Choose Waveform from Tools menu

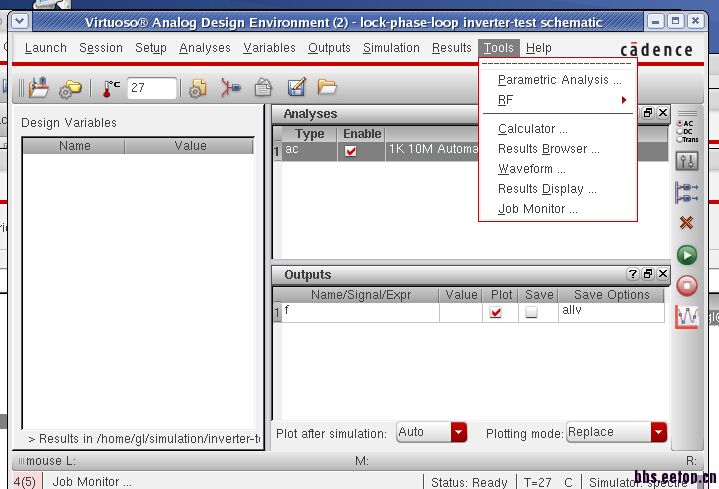pos(558,169)
